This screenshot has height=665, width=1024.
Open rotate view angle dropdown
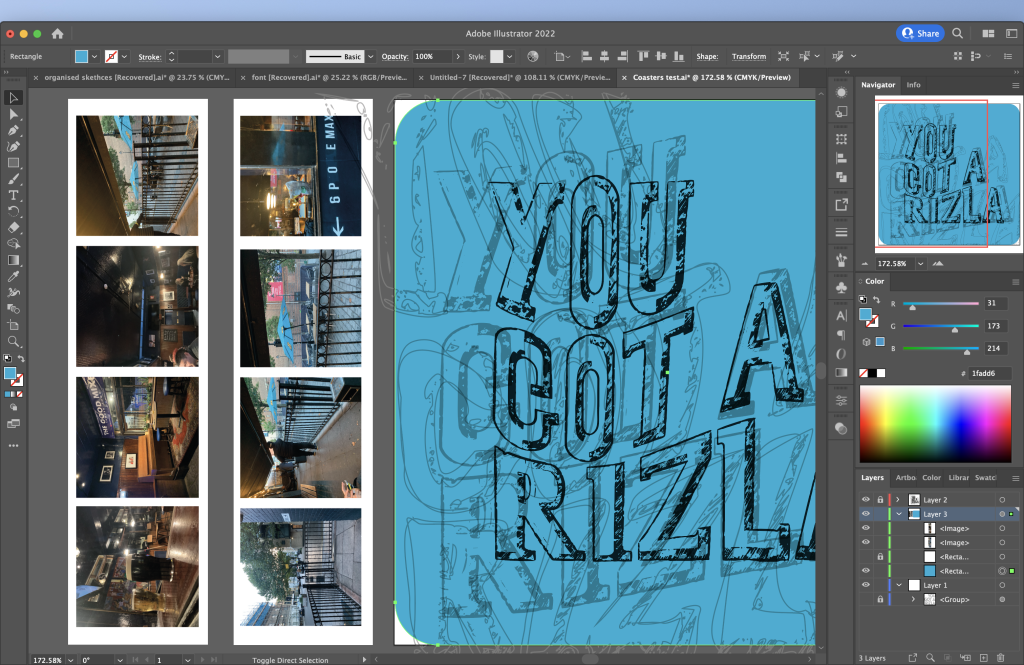click(x=120, y=660)
